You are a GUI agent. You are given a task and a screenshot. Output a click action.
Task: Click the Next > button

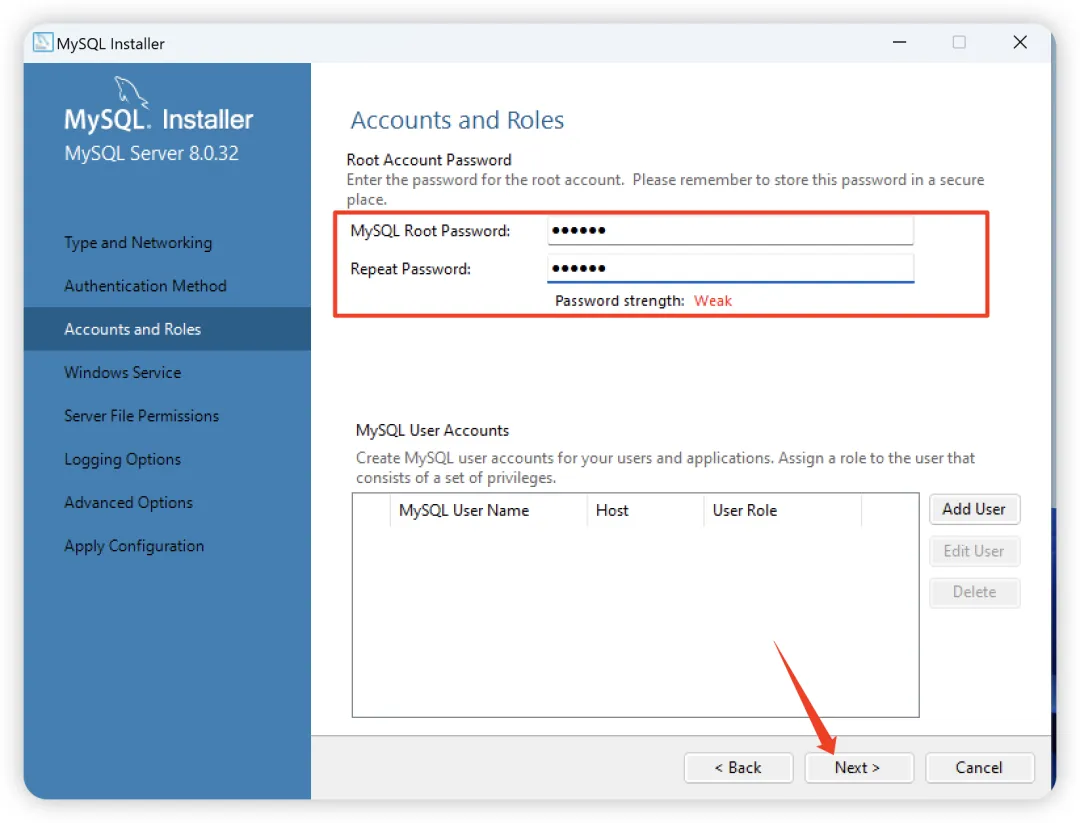[858, 767]
